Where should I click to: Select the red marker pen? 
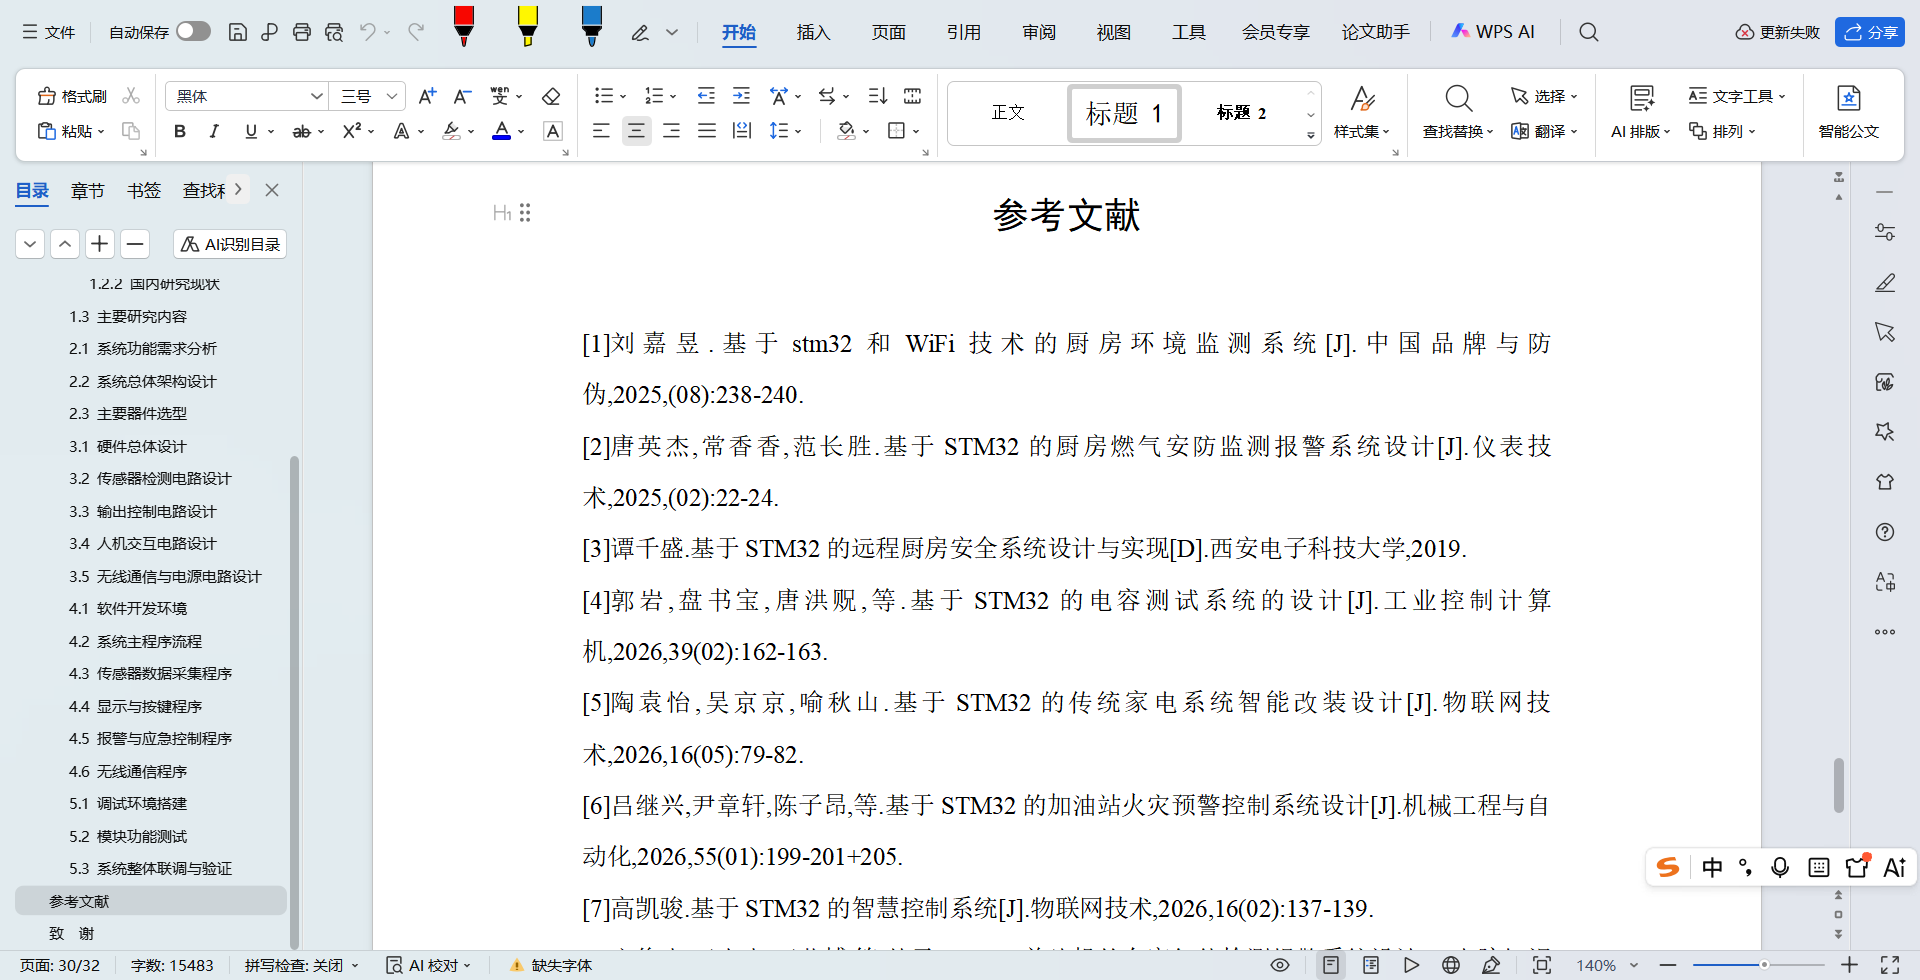[x=463, y=27]
